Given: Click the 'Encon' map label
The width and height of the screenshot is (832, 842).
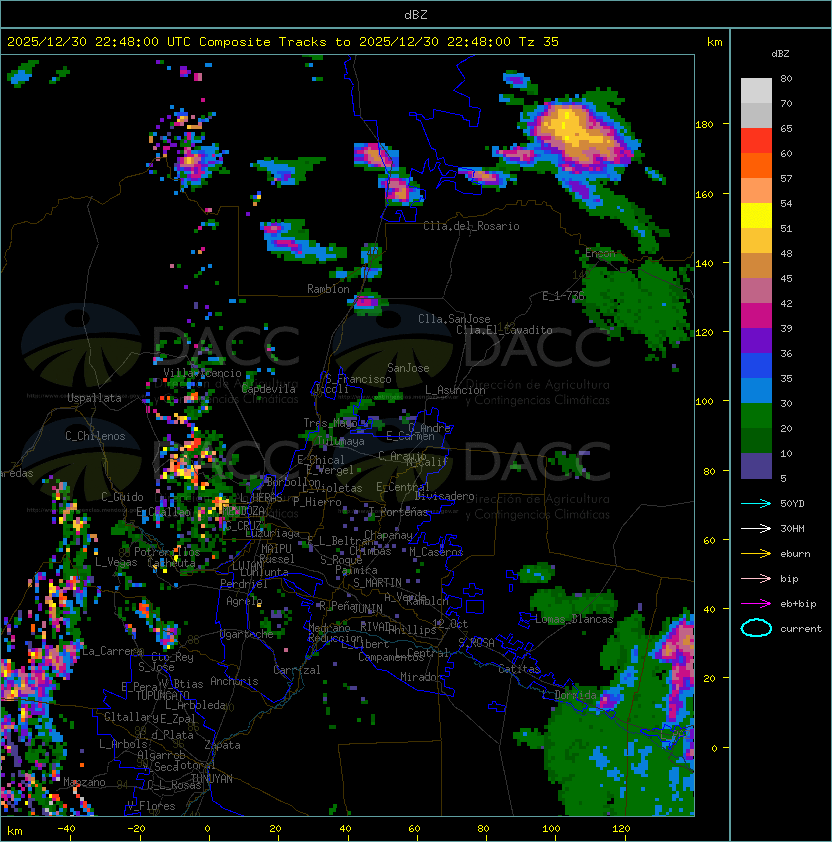Looking at the screenshot, I should click(600, 253).
